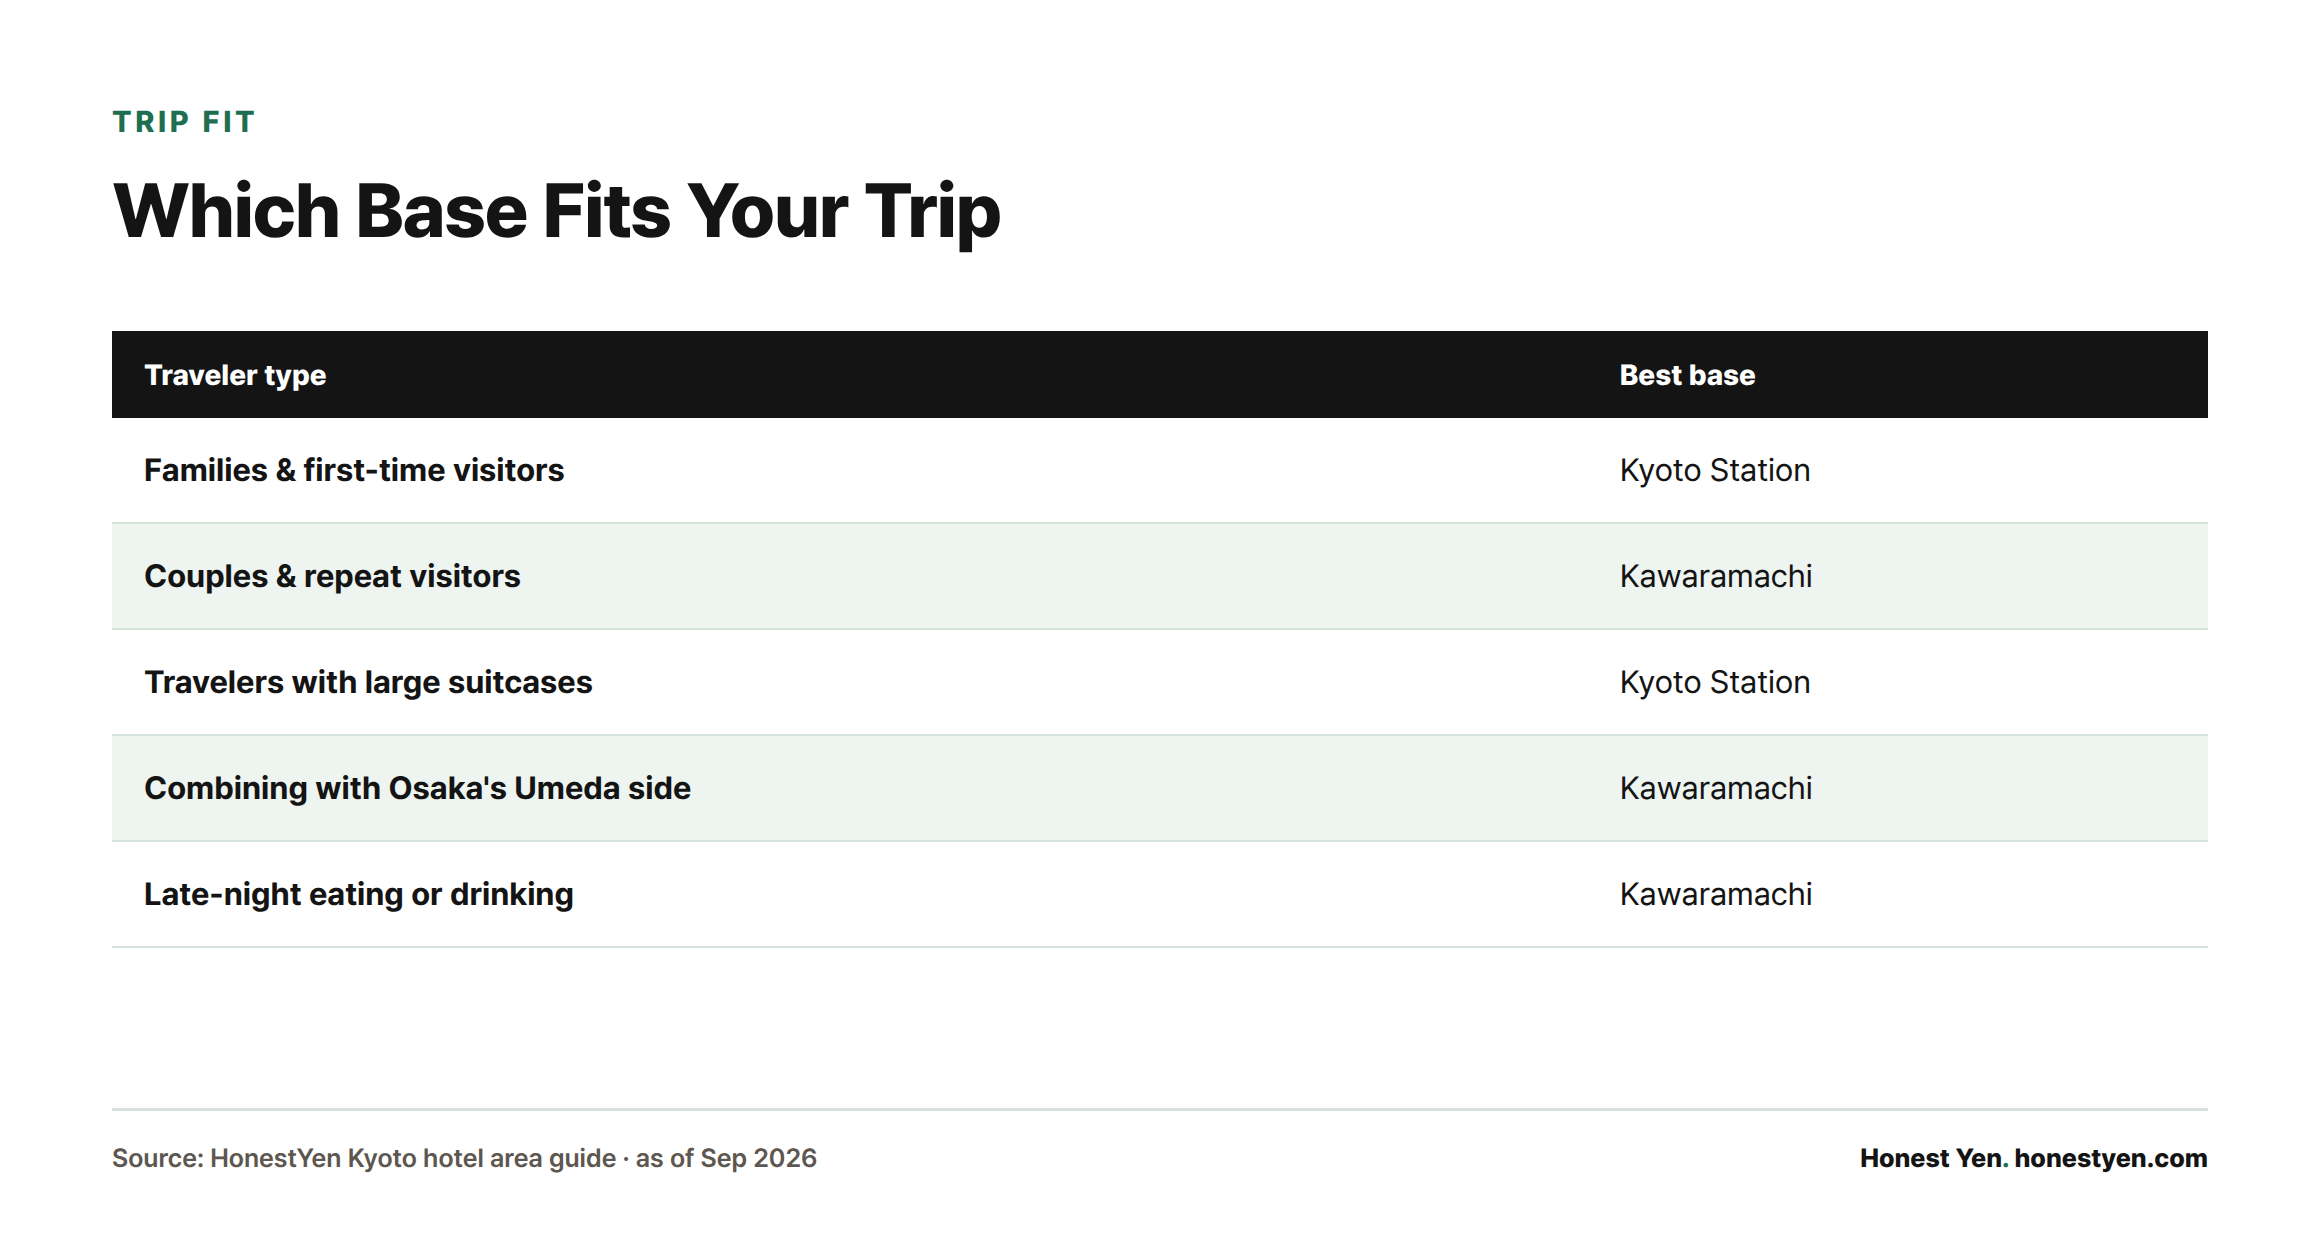
Task: Click the word 'Trip' in the title
Action: (x=932, y=212)
